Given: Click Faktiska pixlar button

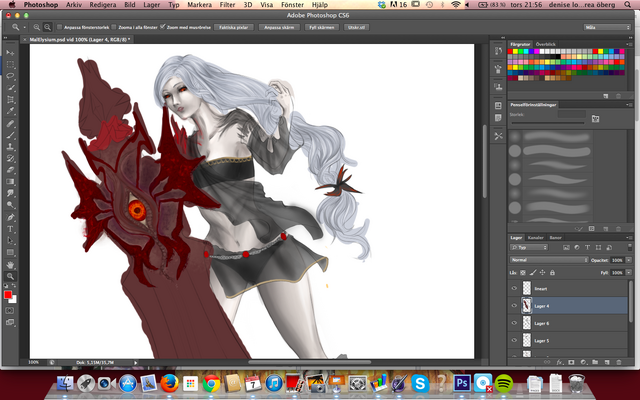Looking at the screenshot, I should coord(234,27).
